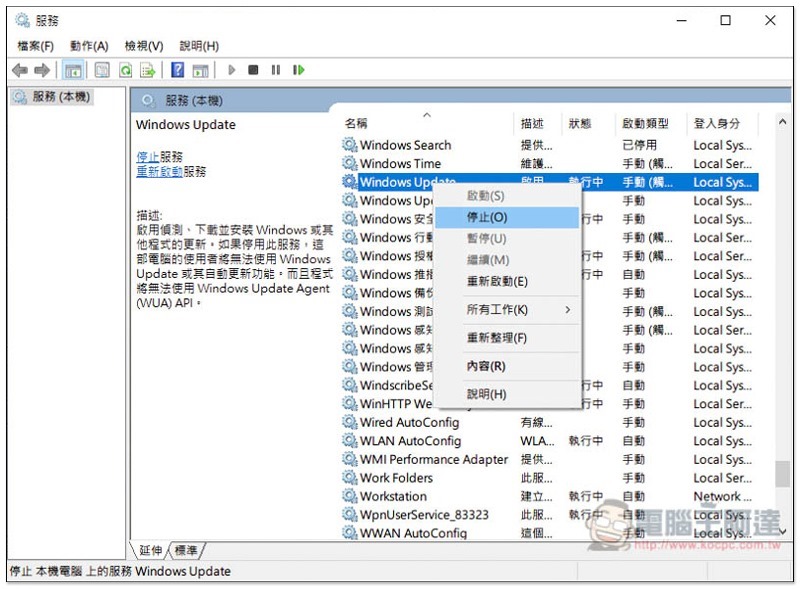This screenshot has height=589, width=800.
Task: Select the WMI Performance Adapter row
Action: coord(549,459)
